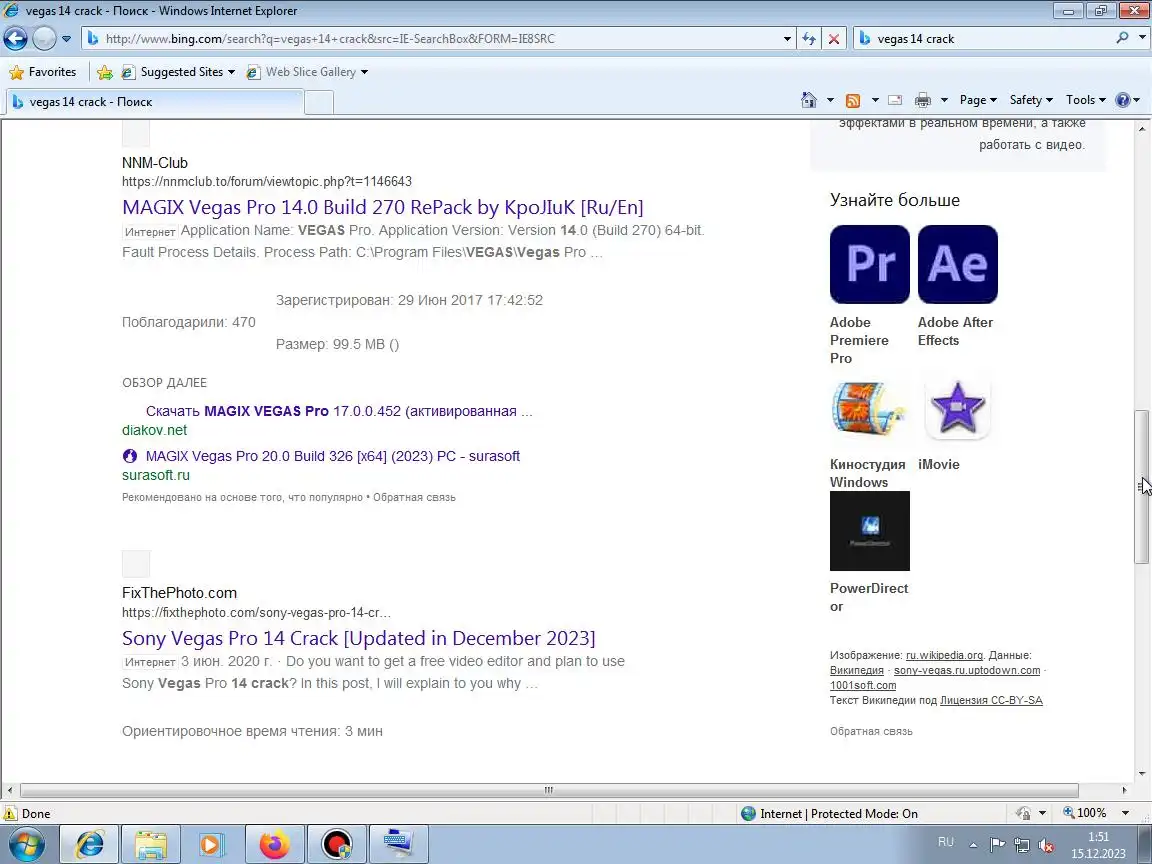Open Лицензия CC-BY-SA link
1152x864 pixels.
[x=991, y=700]
